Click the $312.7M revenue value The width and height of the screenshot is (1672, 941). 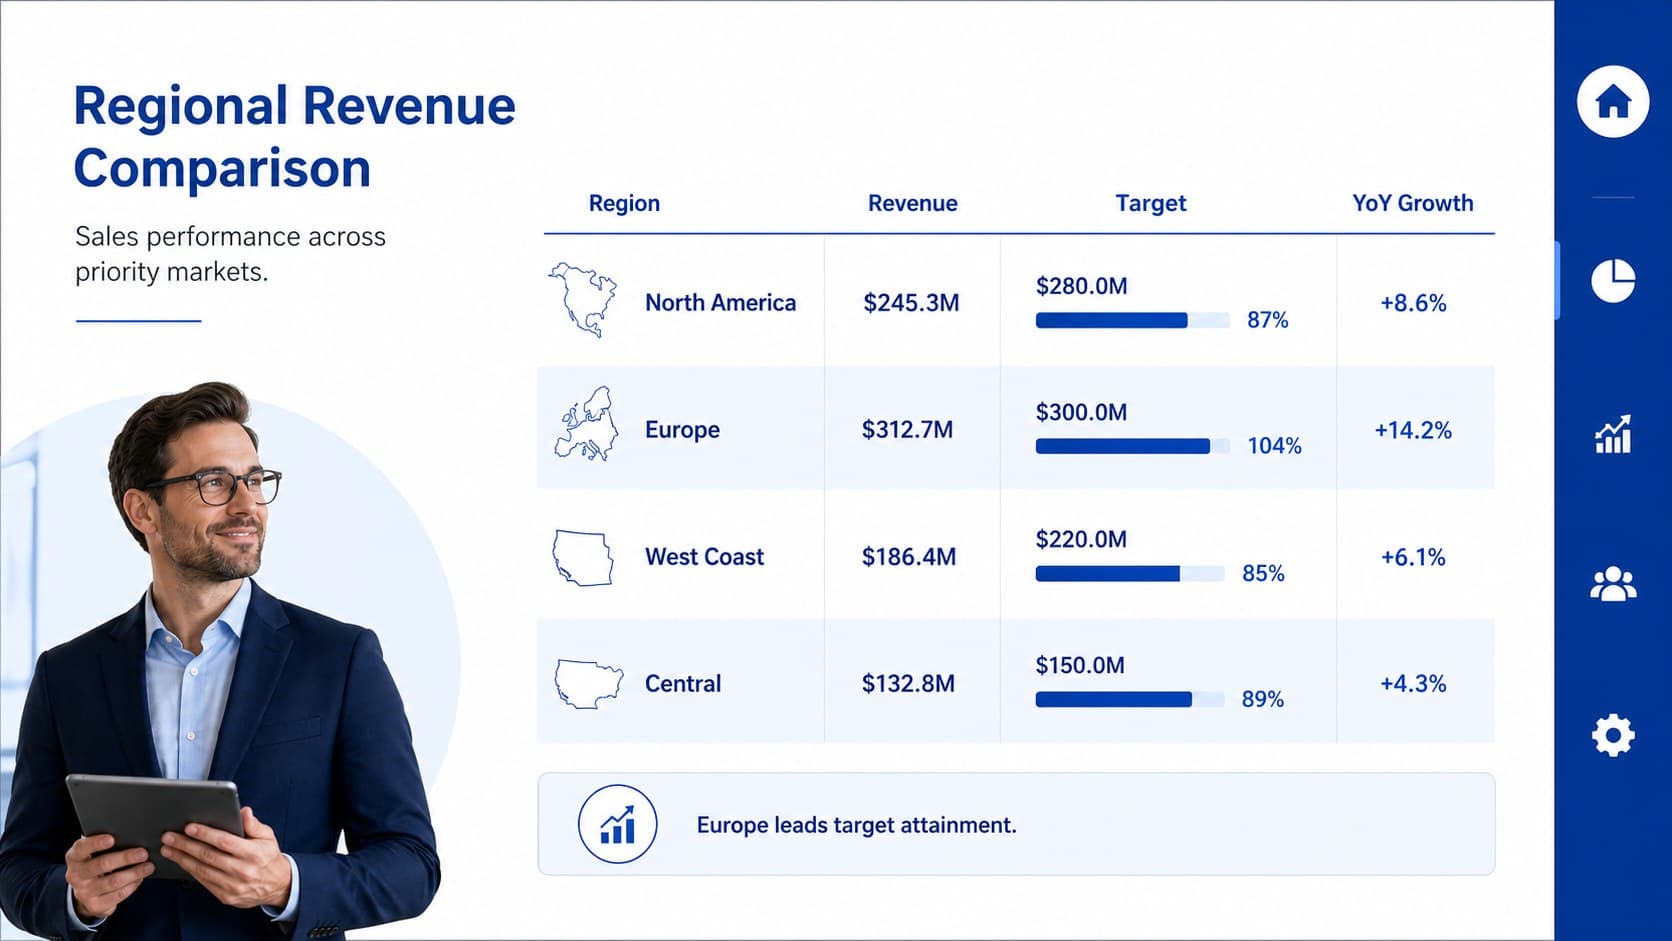point(907,429)
